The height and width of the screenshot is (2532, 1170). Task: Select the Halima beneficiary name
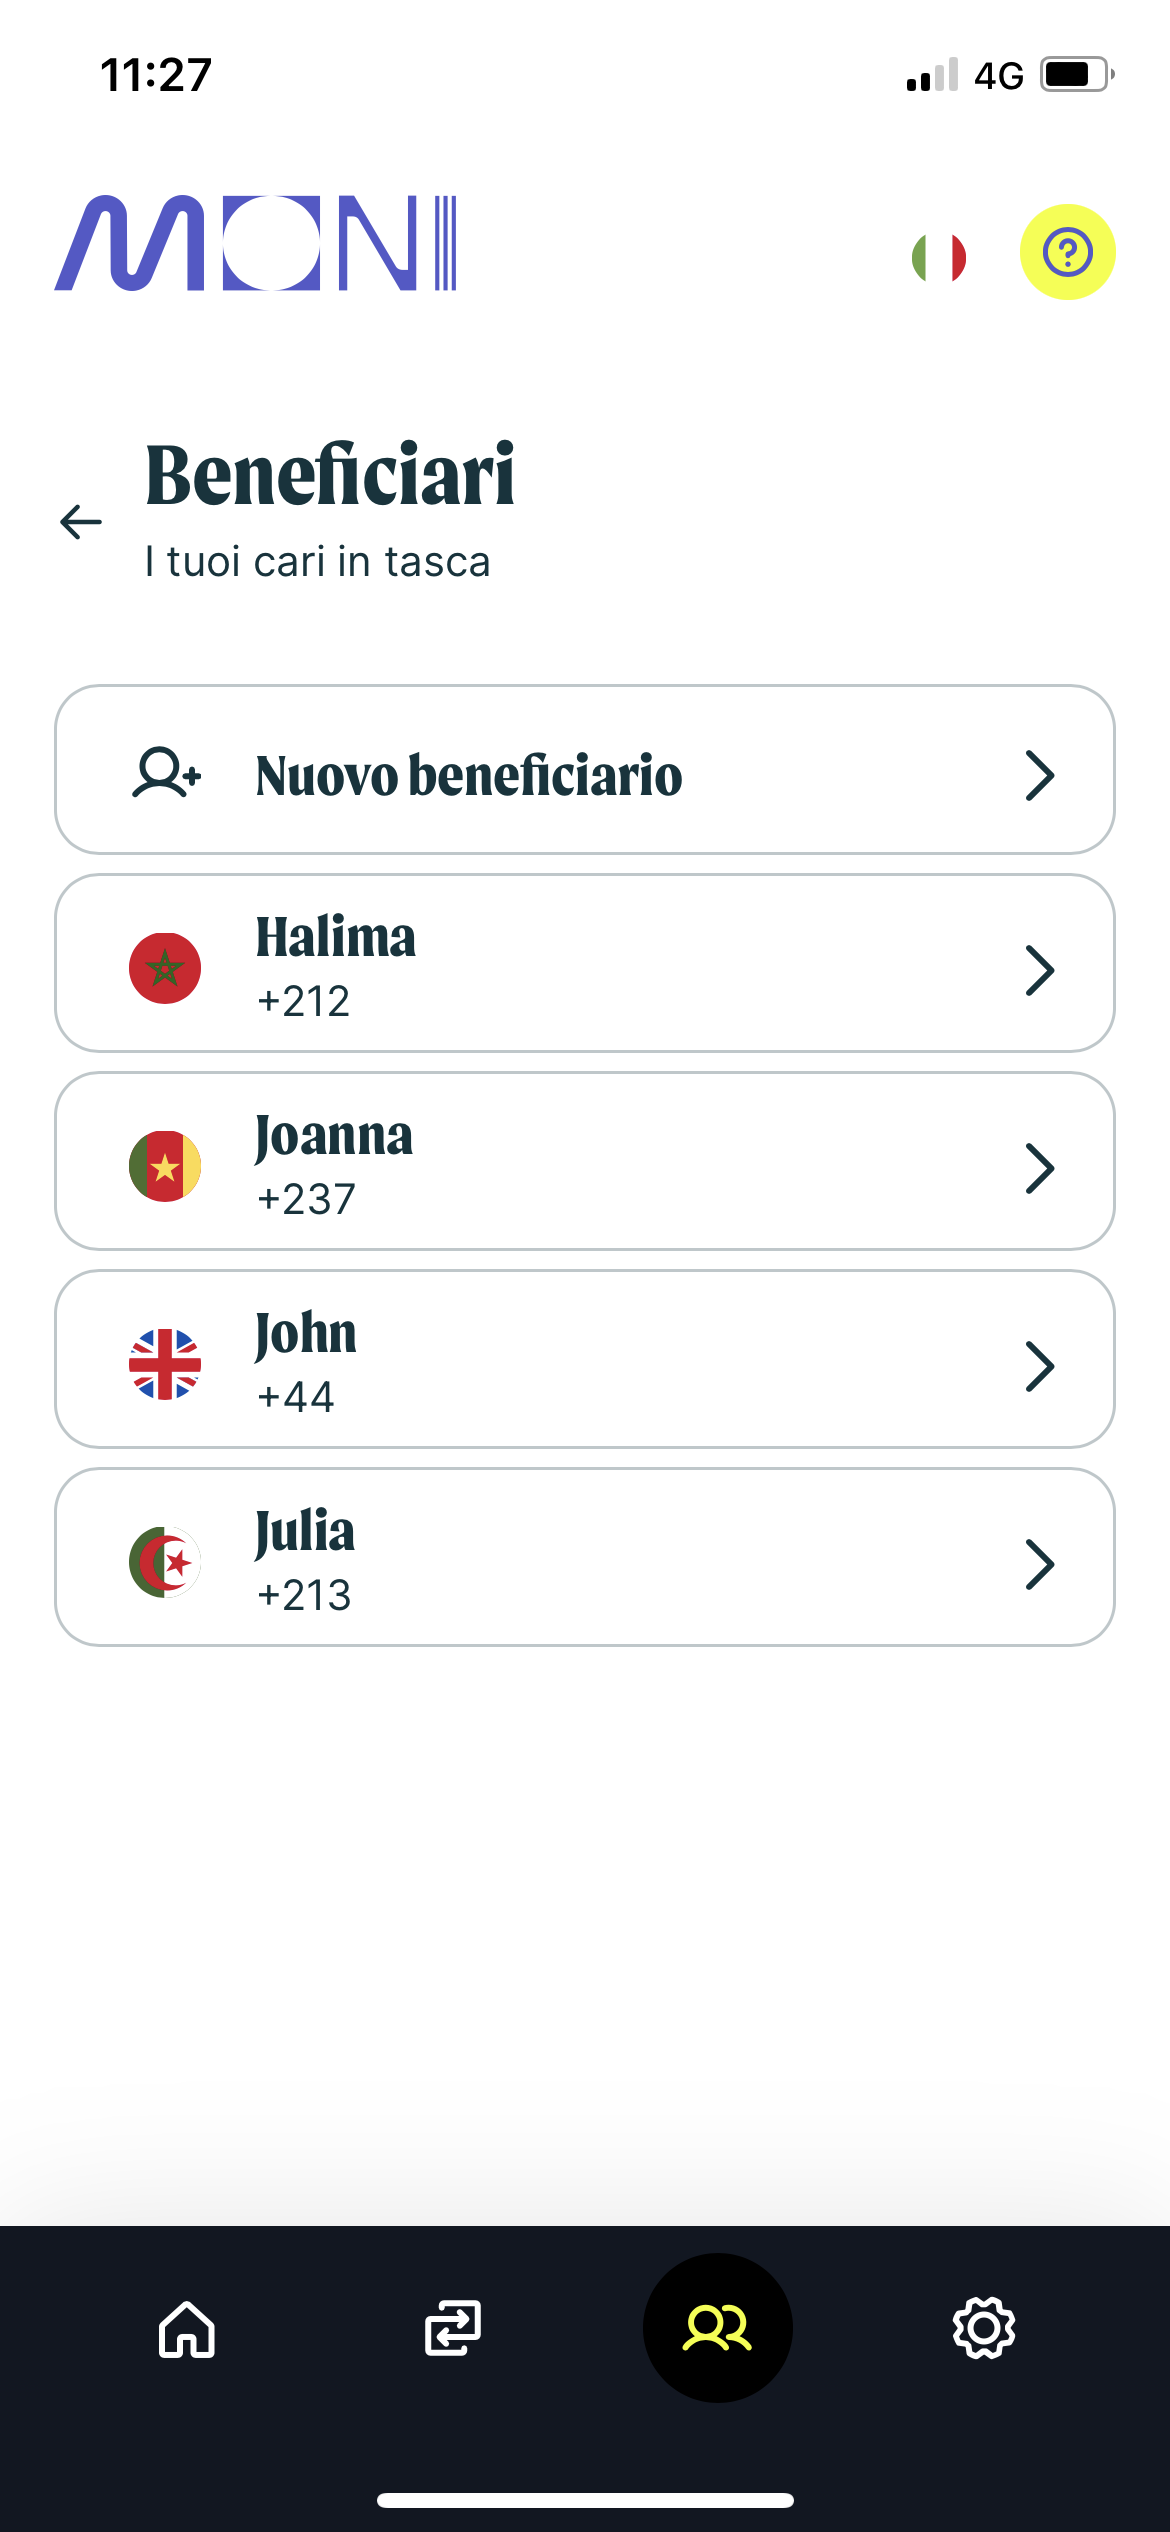click(336, 938)
